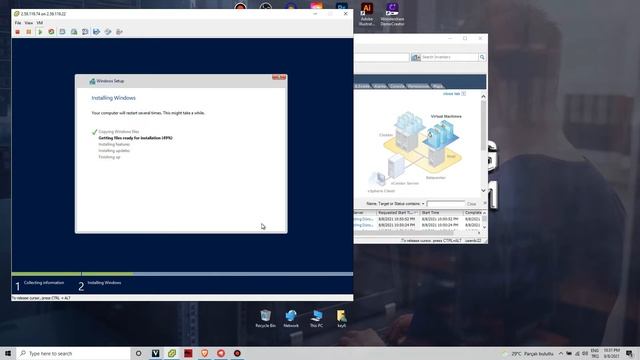This screenshot has width=640, height=360.
Task: Click the black V app taskbar icon
Action: click(156, 353)
